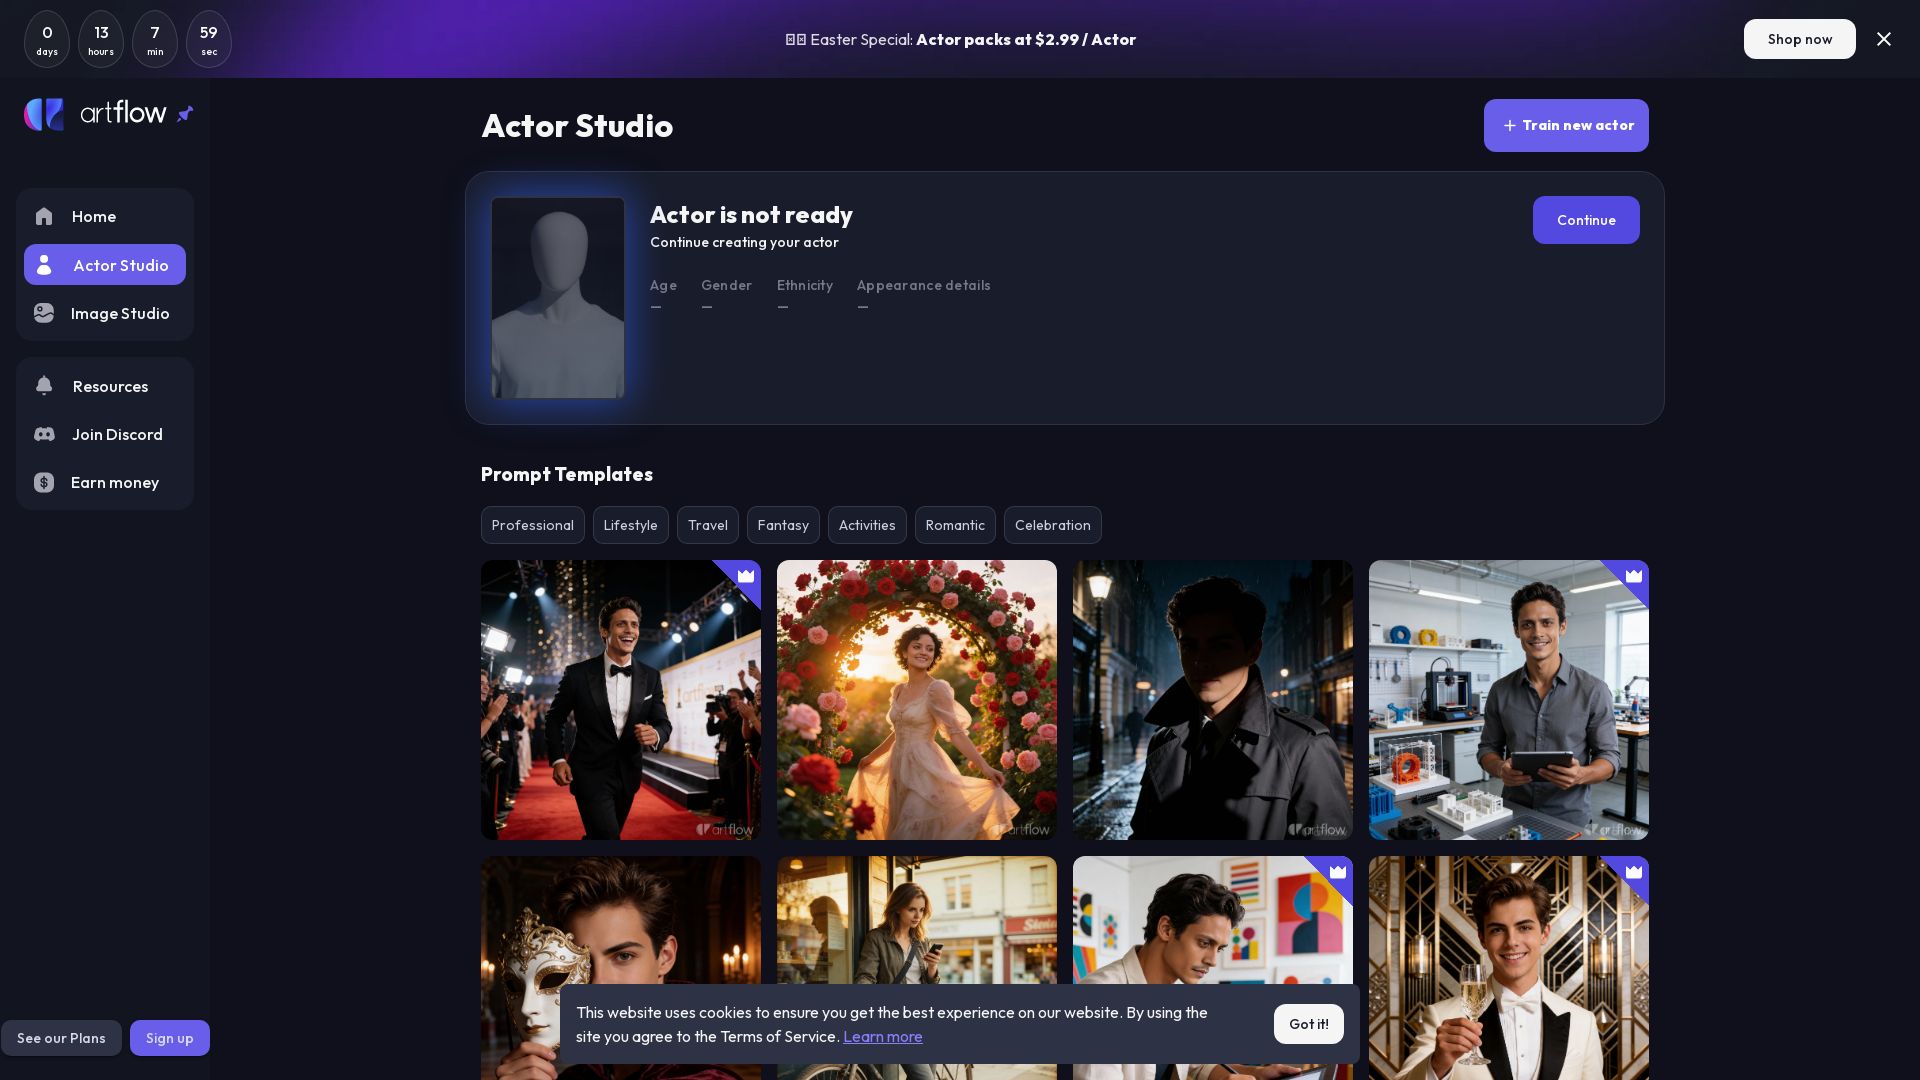The height and width of the screenshot is (1080, 1920).
Task: Click the Resources bell icon
Action: tap(44, 386)
